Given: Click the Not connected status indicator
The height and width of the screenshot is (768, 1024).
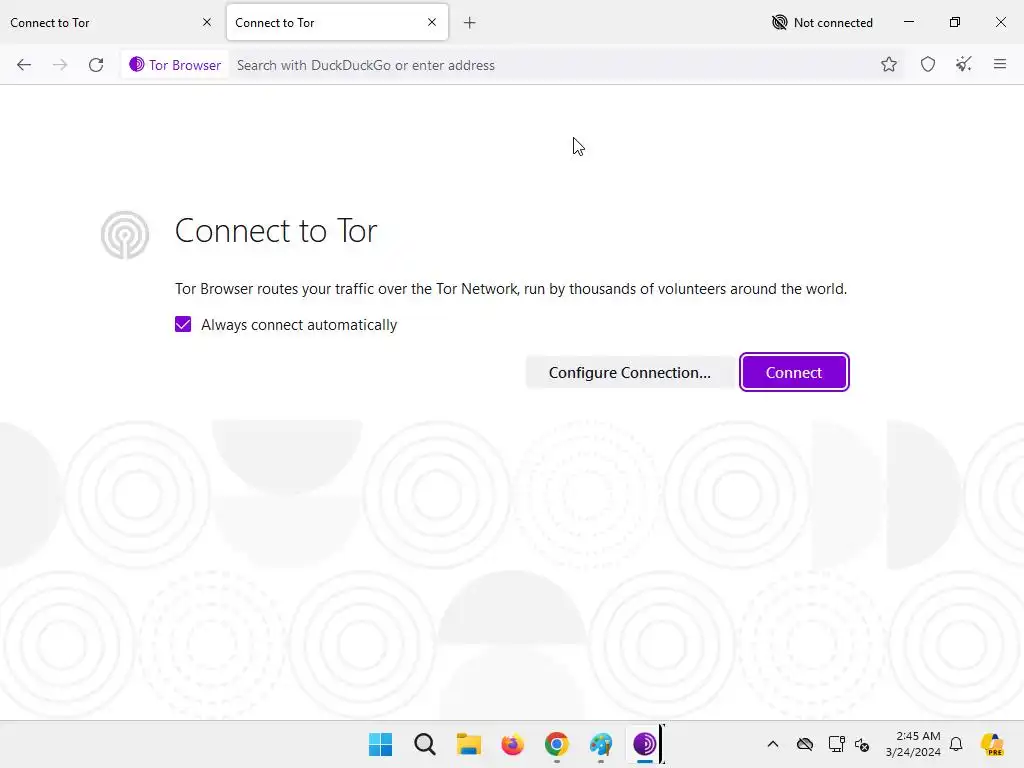Looking at the screenshot, I should (822, 23).
